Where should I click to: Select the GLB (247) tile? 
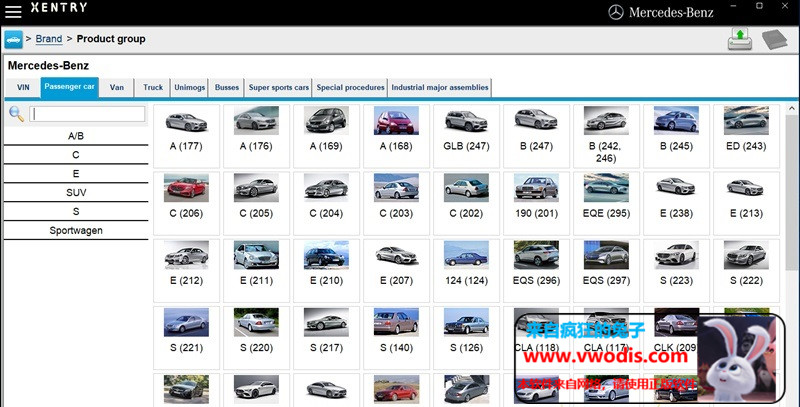(x=466, y=136)
